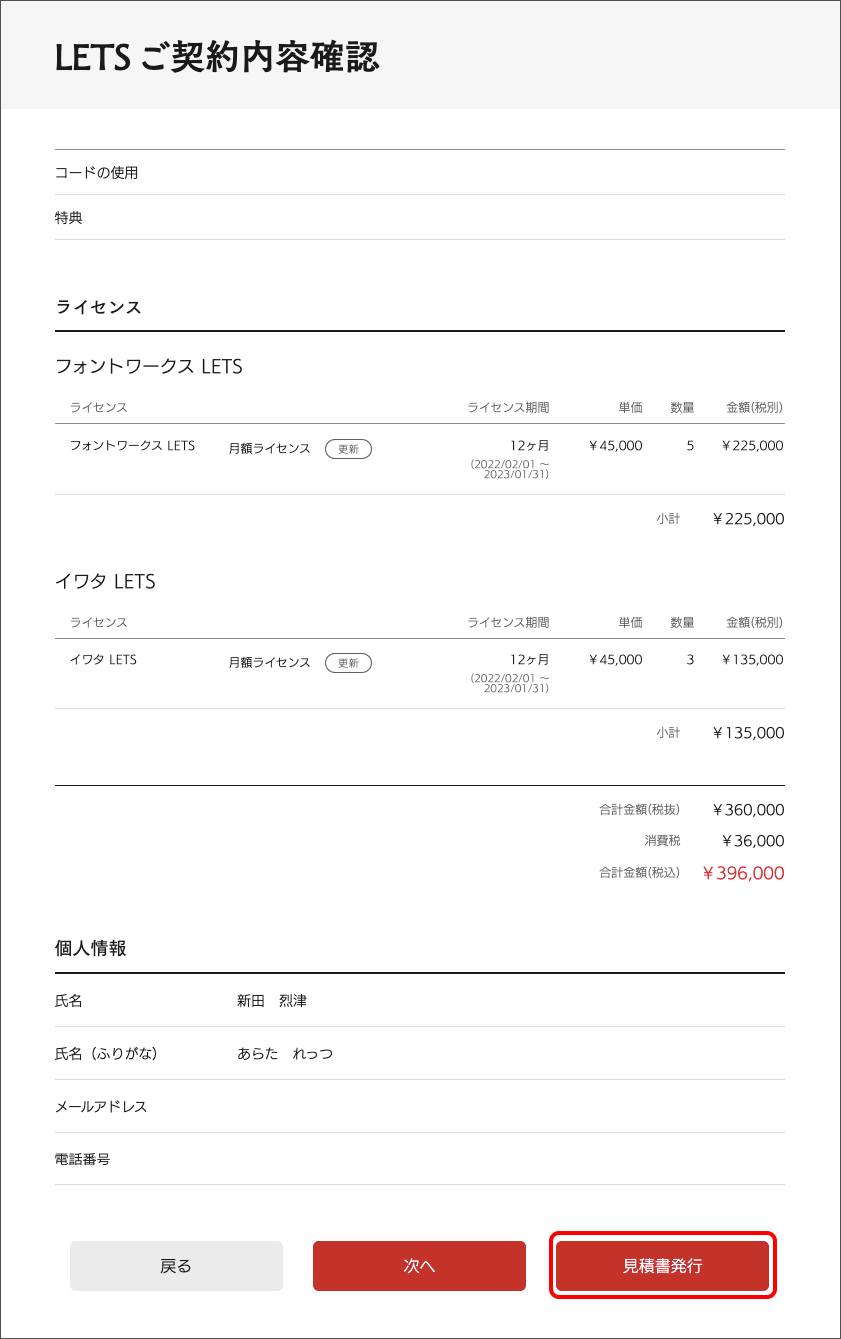Click the 個人情報 section heading
Image resolution: width=841 pixels, height=1339 pixels.
pos(91,949)
